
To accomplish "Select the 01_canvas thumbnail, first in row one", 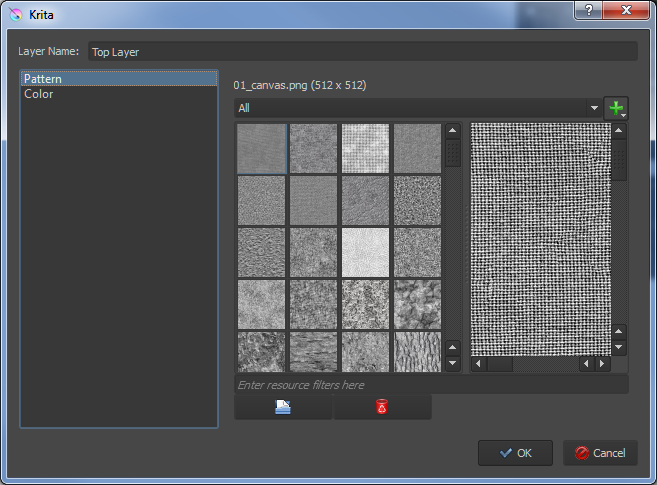I will pos(262,149).
